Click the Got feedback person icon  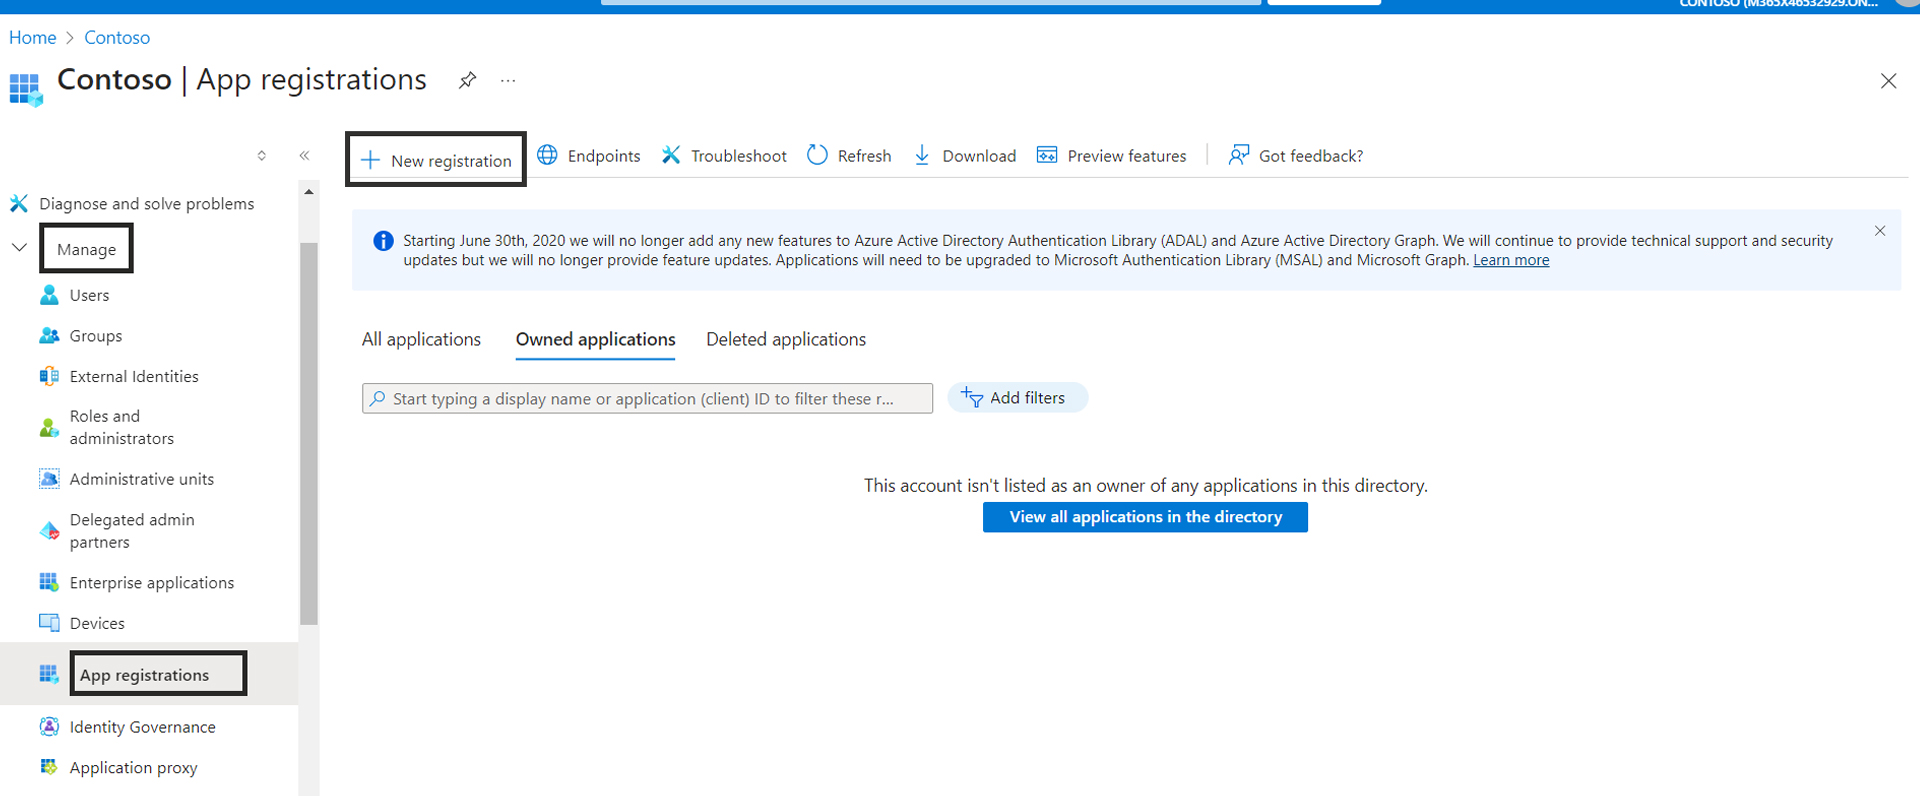click(x=1238, y=155)
